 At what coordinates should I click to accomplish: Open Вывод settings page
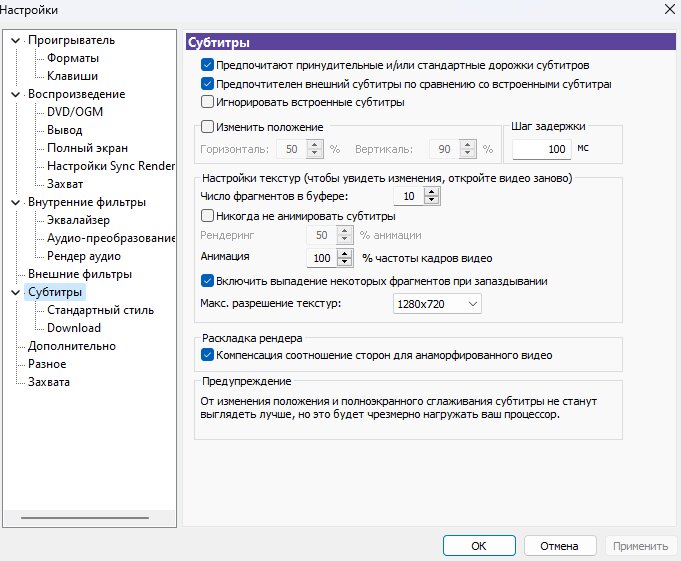tap(64, 130)
